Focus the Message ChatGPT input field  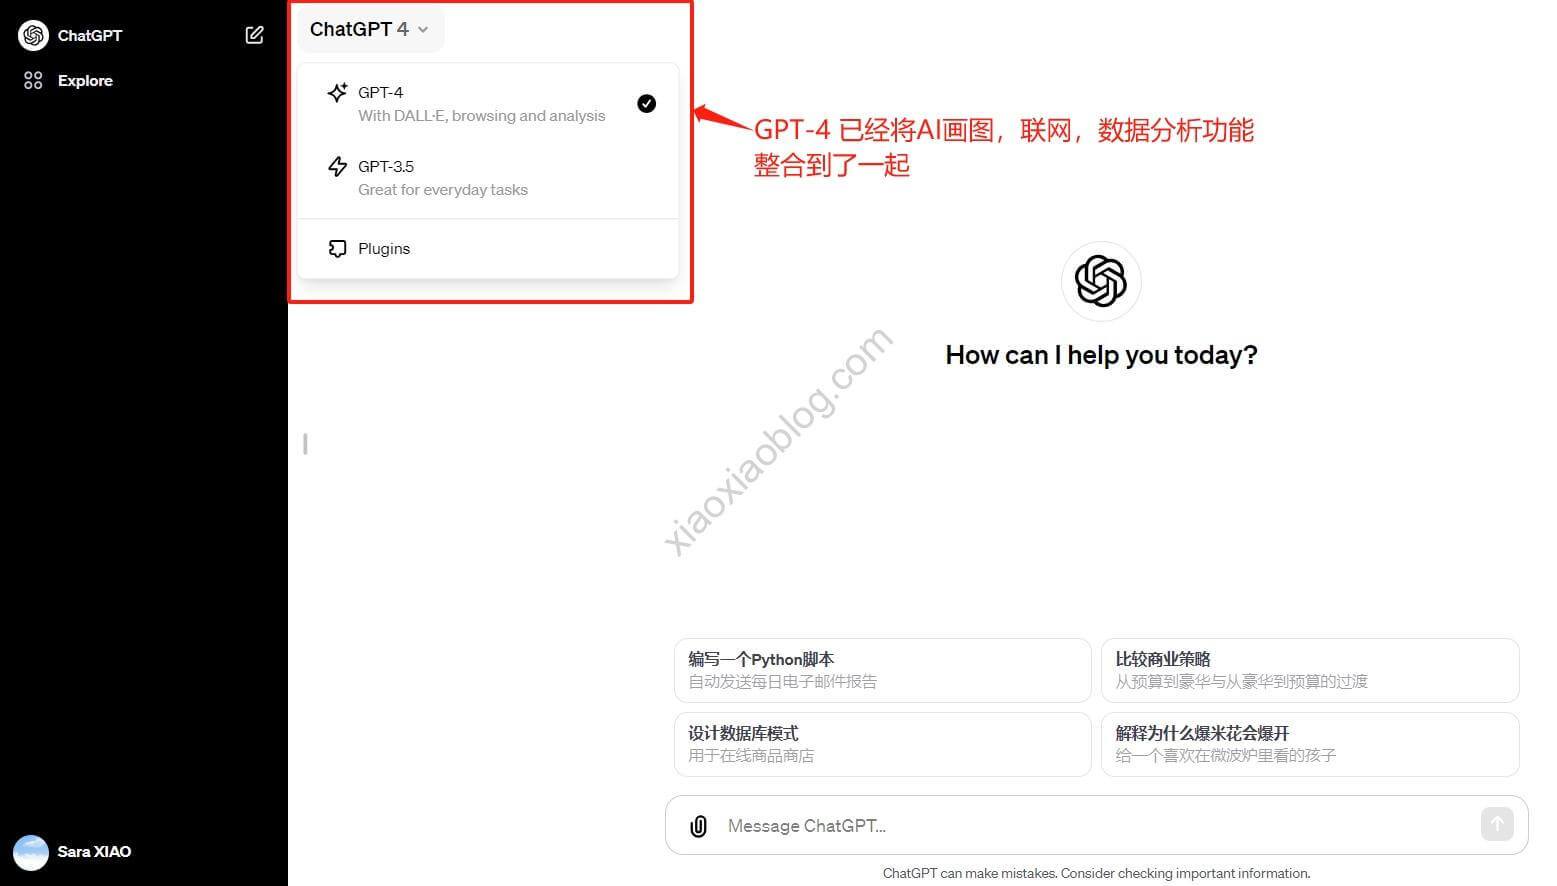pos(1095,826)
